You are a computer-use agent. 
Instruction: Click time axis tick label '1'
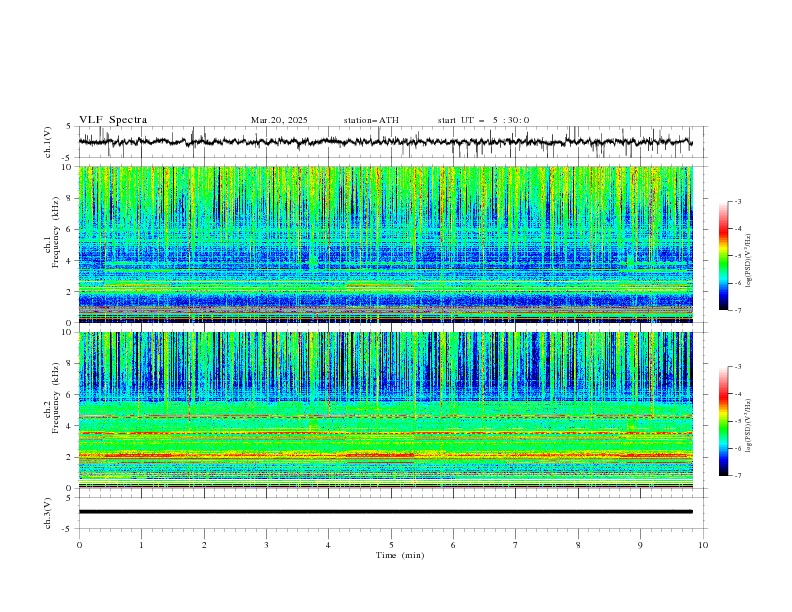click(x=141, y=545)
